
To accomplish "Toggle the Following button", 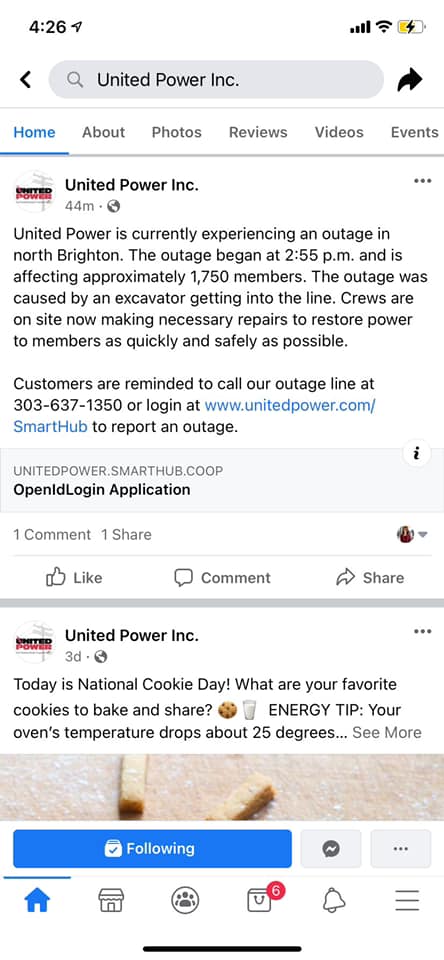I will click(152, 849).
